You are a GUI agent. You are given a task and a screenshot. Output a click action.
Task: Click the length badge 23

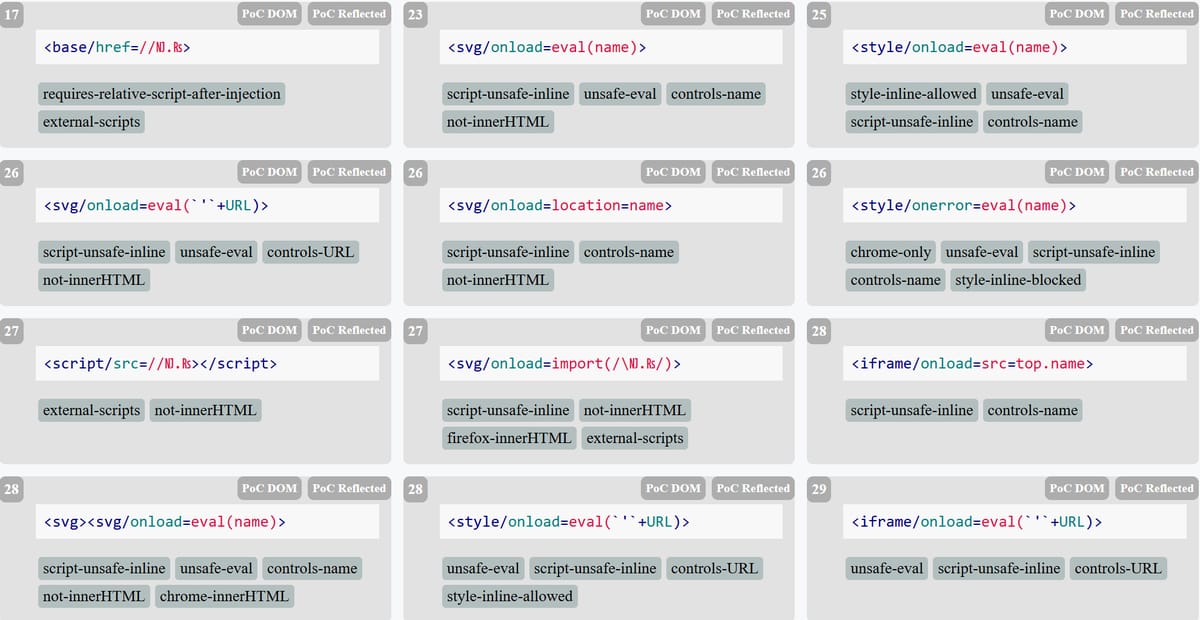416,16
